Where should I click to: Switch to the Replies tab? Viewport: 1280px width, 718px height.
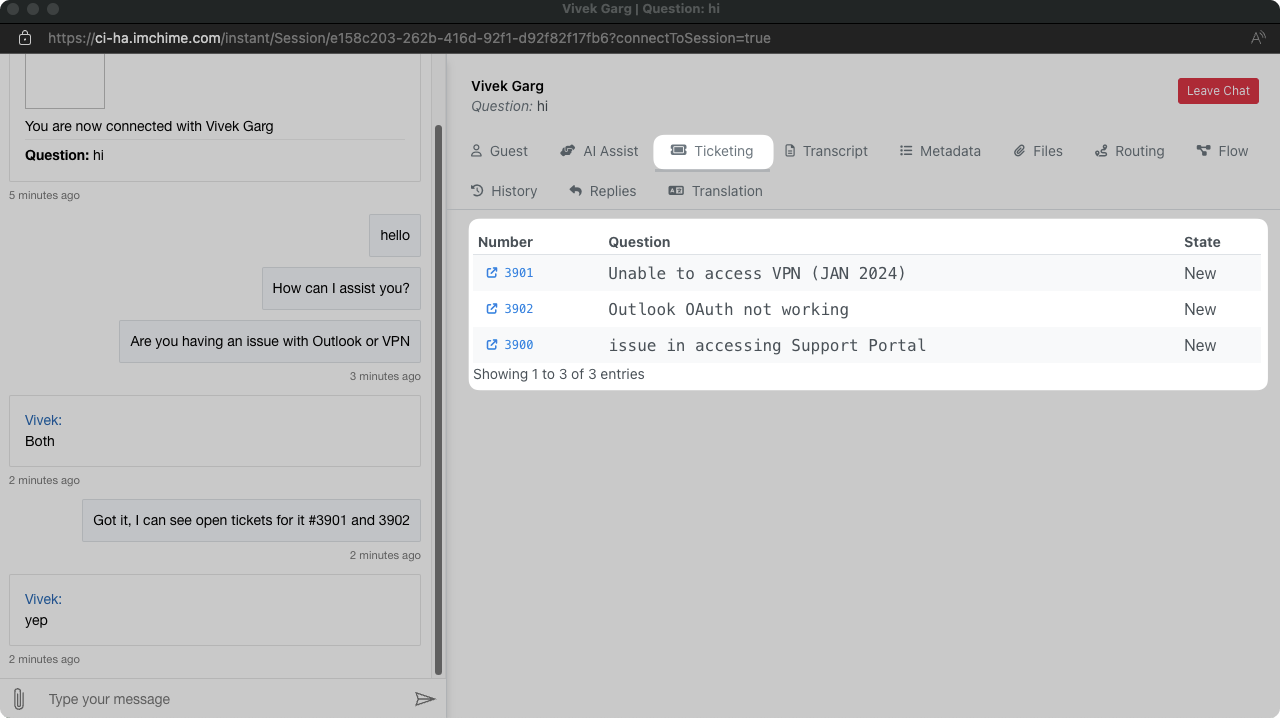pos(603,191)
